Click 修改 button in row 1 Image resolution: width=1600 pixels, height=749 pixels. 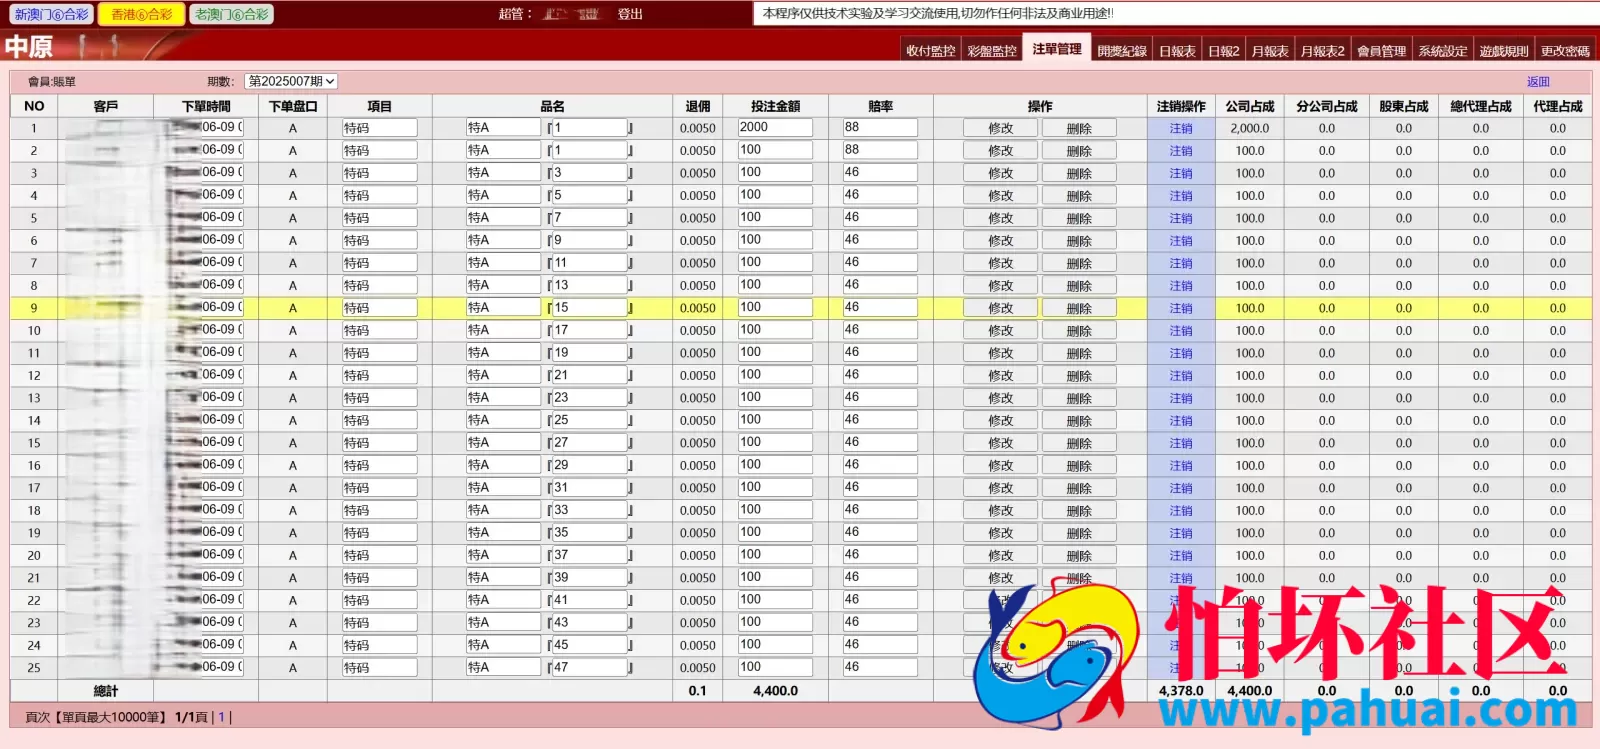click(1001, 128)
